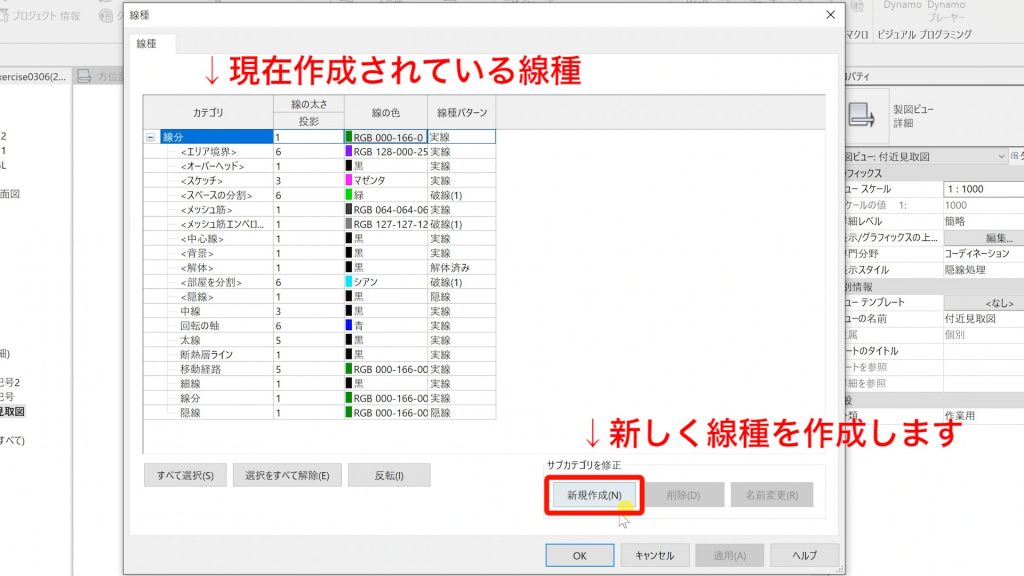Select the 実線 pattern for スケッチ row
This screenshot has height=576, width=1024.
pos(440,180)
